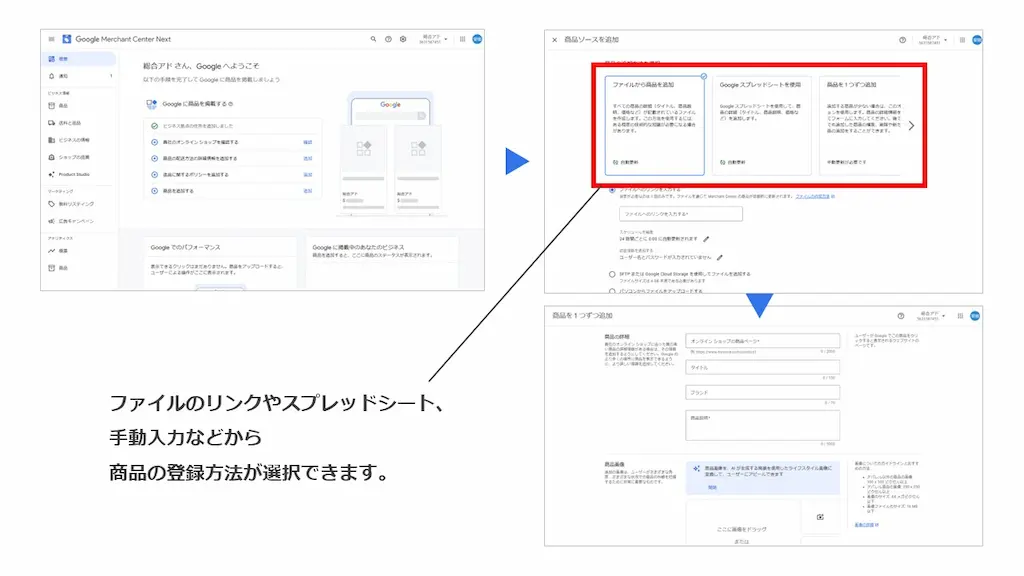Open the Google apps grid icon

461,38
